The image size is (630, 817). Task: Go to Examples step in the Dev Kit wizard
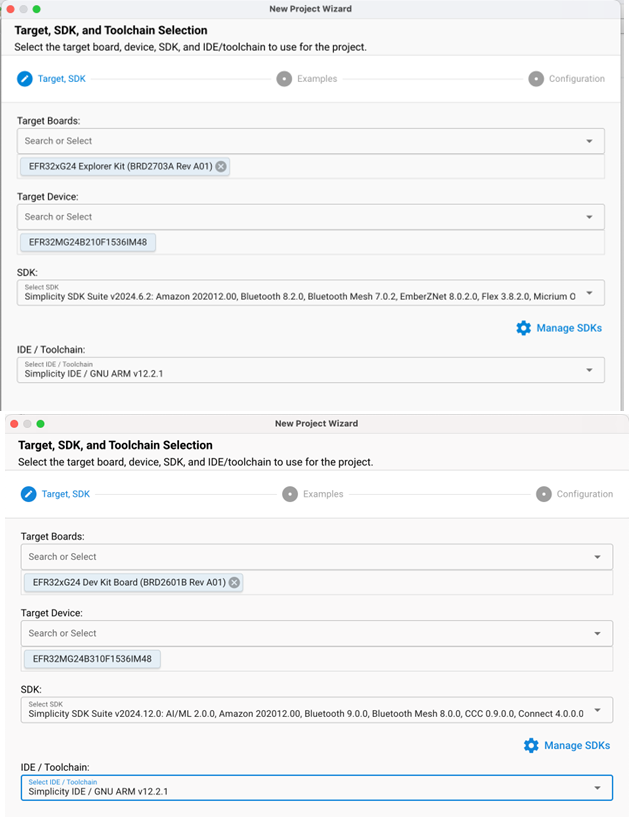(322, 494)
